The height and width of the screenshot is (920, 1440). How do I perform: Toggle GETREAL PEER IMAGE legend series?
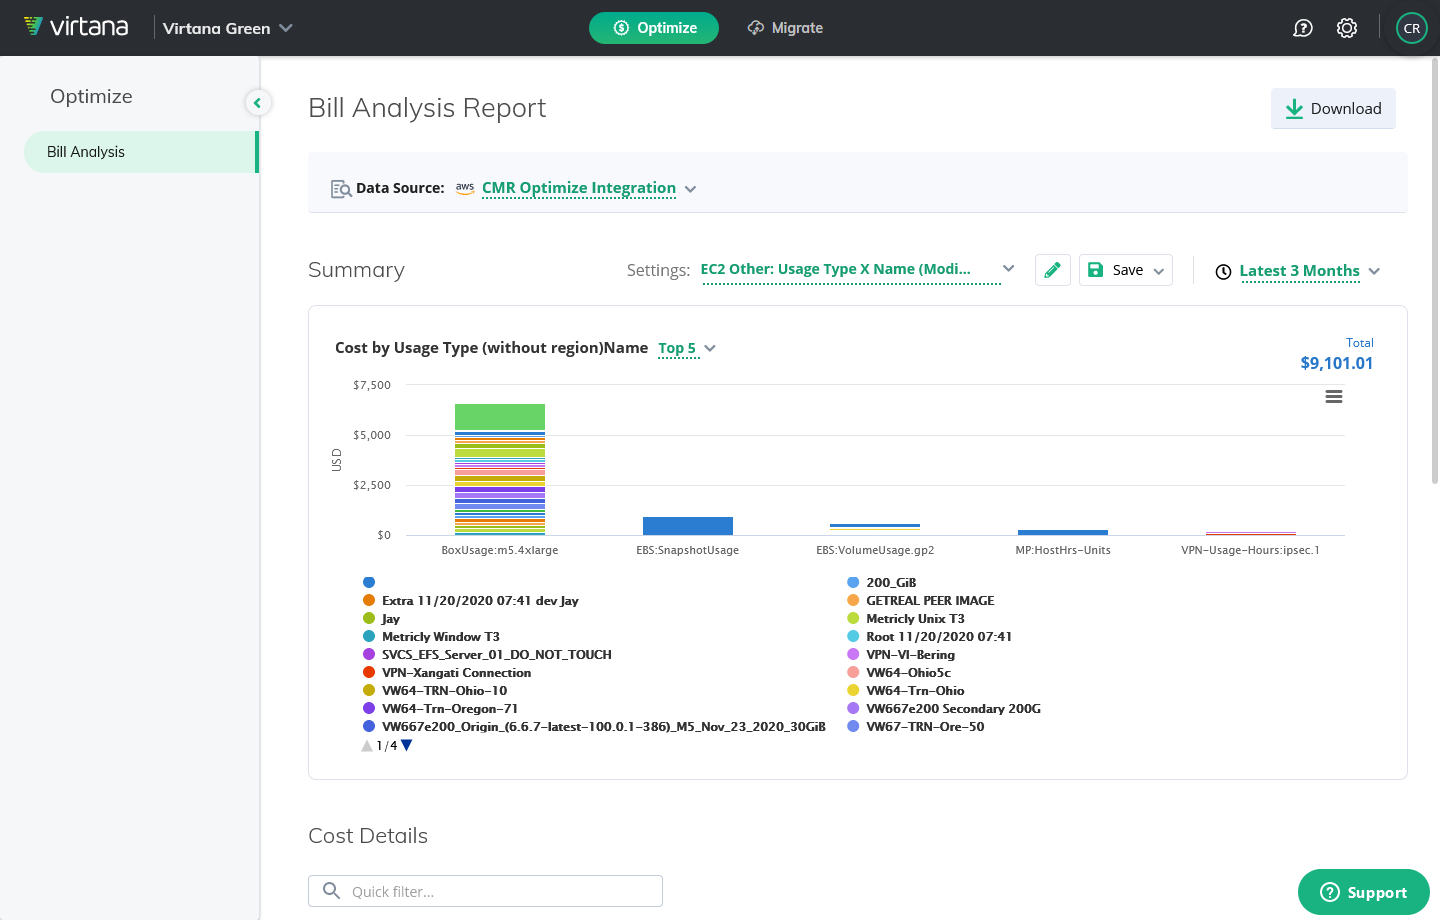coord(921,601)
